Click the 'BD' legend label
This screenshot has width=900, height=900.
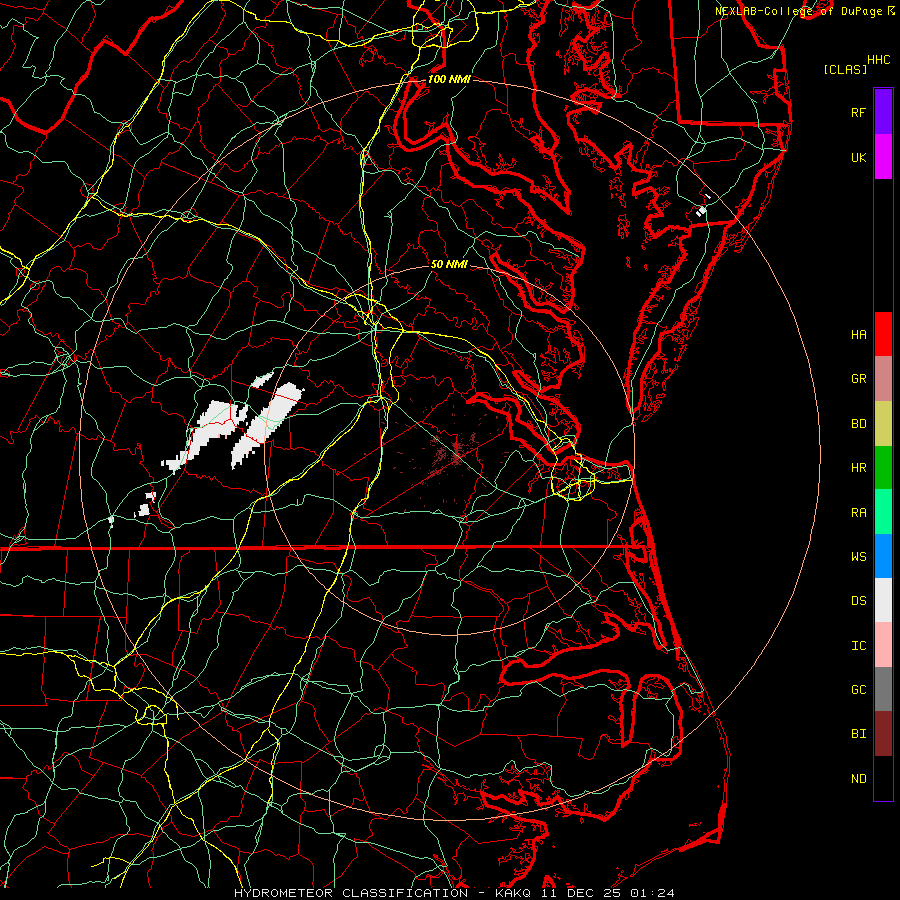858,424
